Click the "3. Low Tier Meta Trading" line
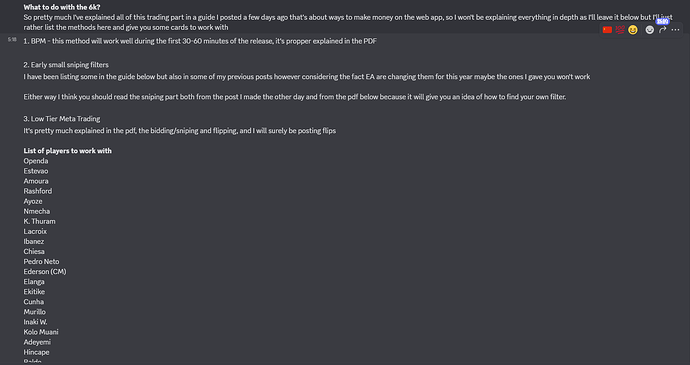 62,119
